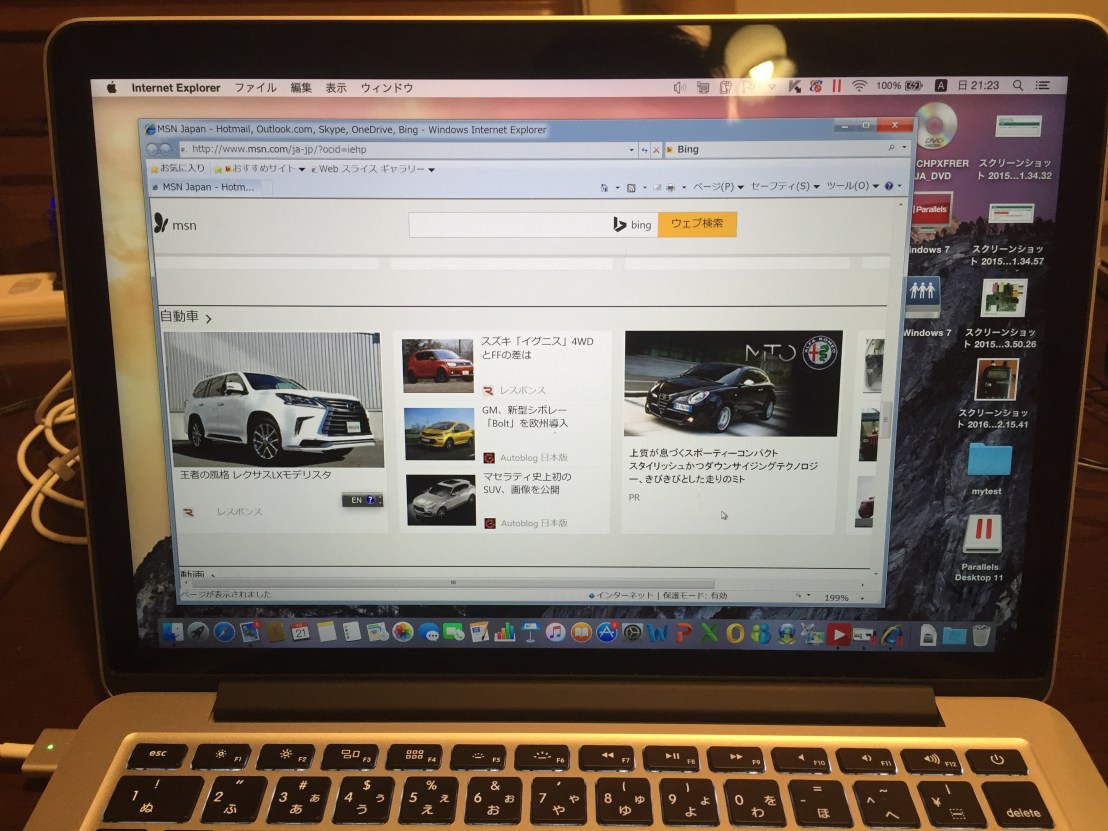This screenshot has height=831, width=1108.
Task: Click the Wi-Fi status icon
Action: pyautogui.click(x=858, y=87)
